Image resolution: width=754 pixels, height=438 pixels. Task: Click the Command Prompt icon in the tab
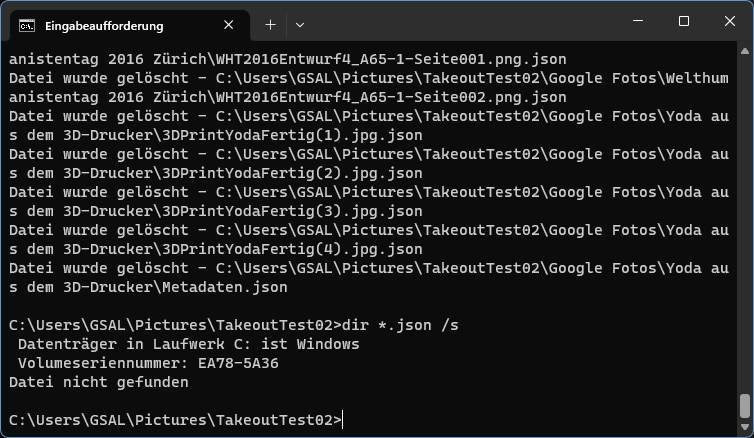(27, 25)
